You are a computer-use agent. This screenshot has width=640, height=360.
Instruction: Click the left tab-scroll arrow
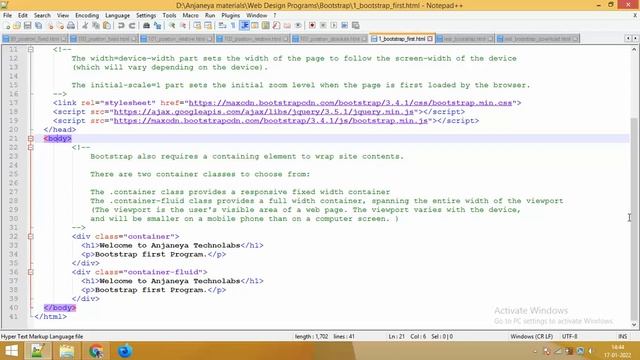coord(628,38)
